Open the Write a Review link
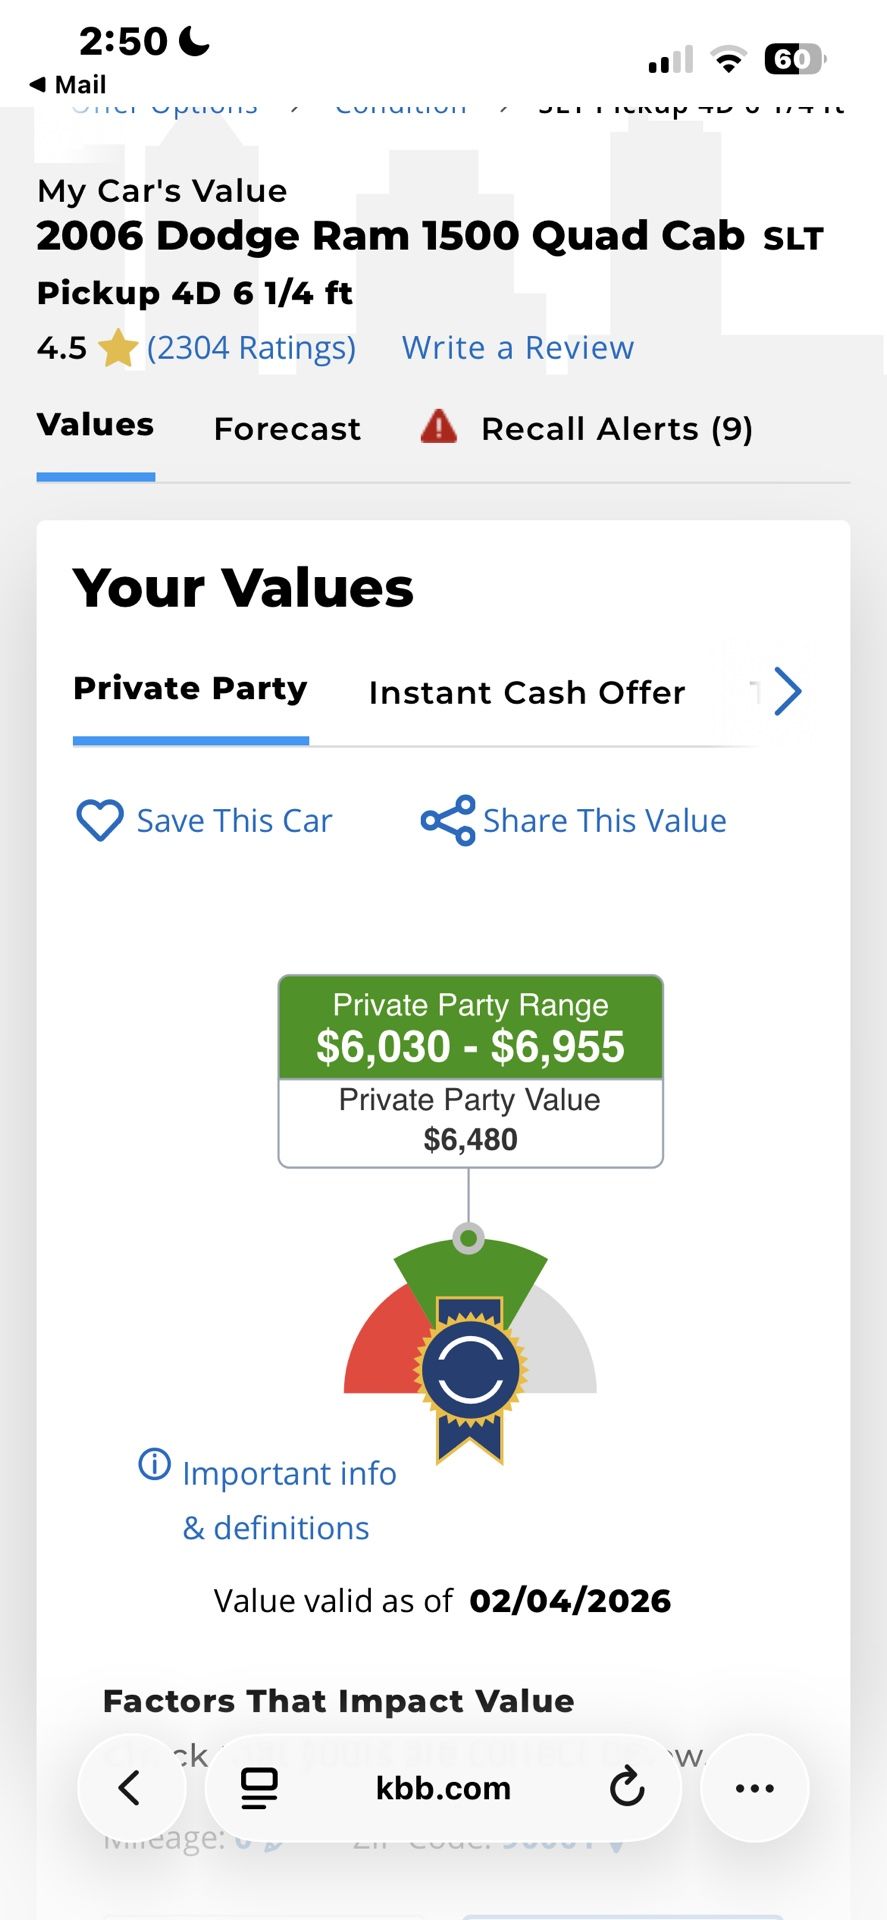The width and height of the screenshot is (887, 1920). (x=517, y=348)
